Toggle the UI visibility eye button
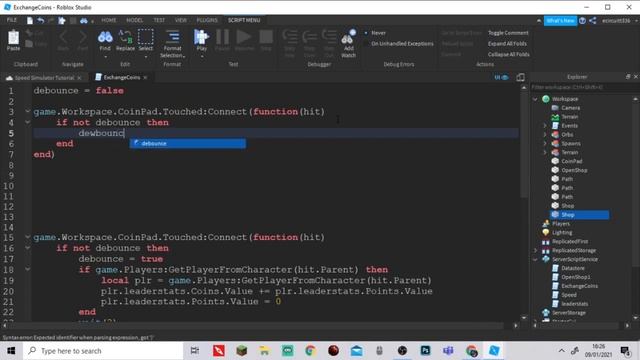This screenshot has height=360, width=640. click(502, 77)
